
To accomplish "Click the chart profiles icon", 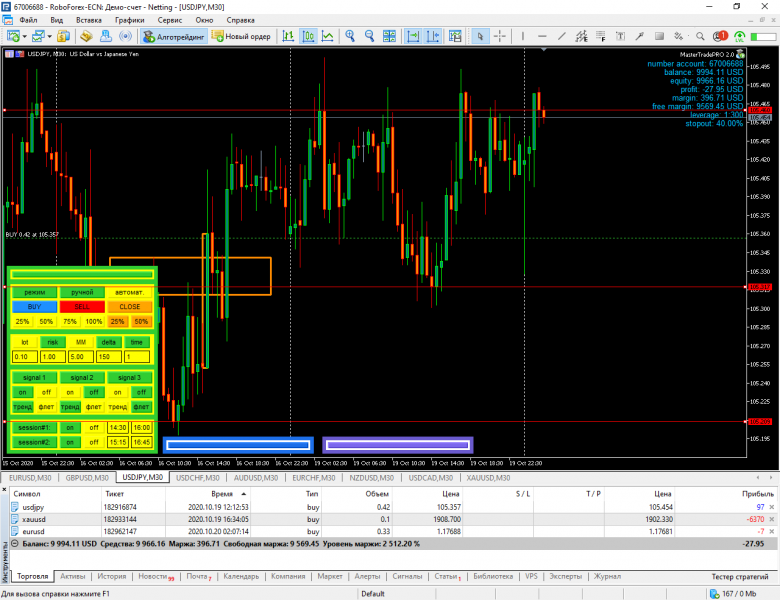I will tap(38, 36).
